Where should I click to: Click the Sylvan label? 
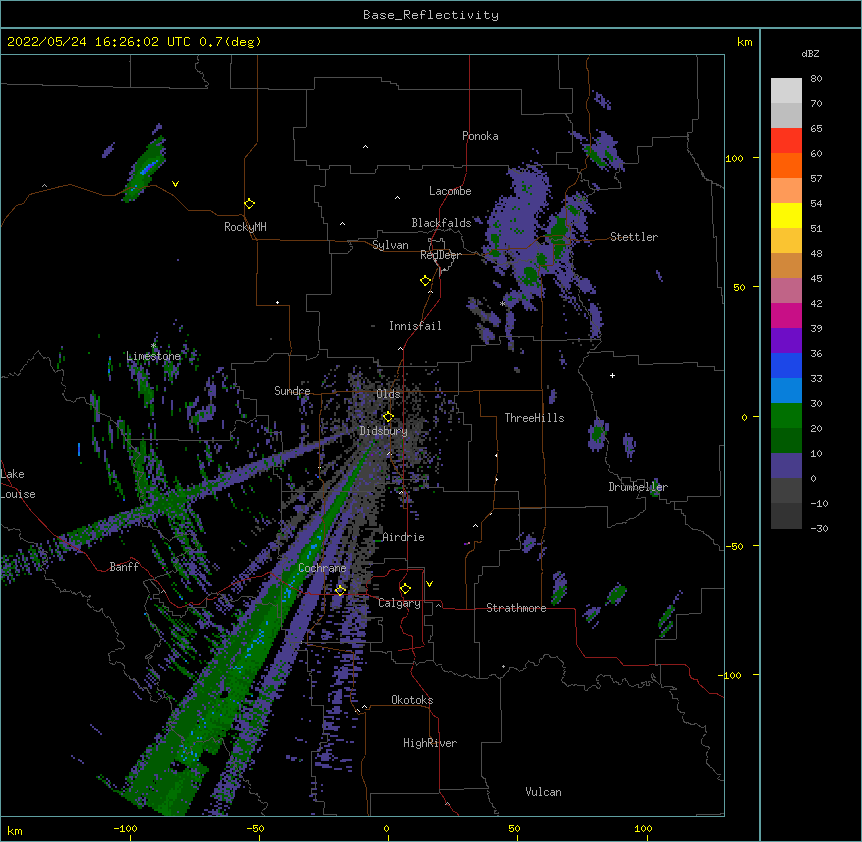point(390,245)
